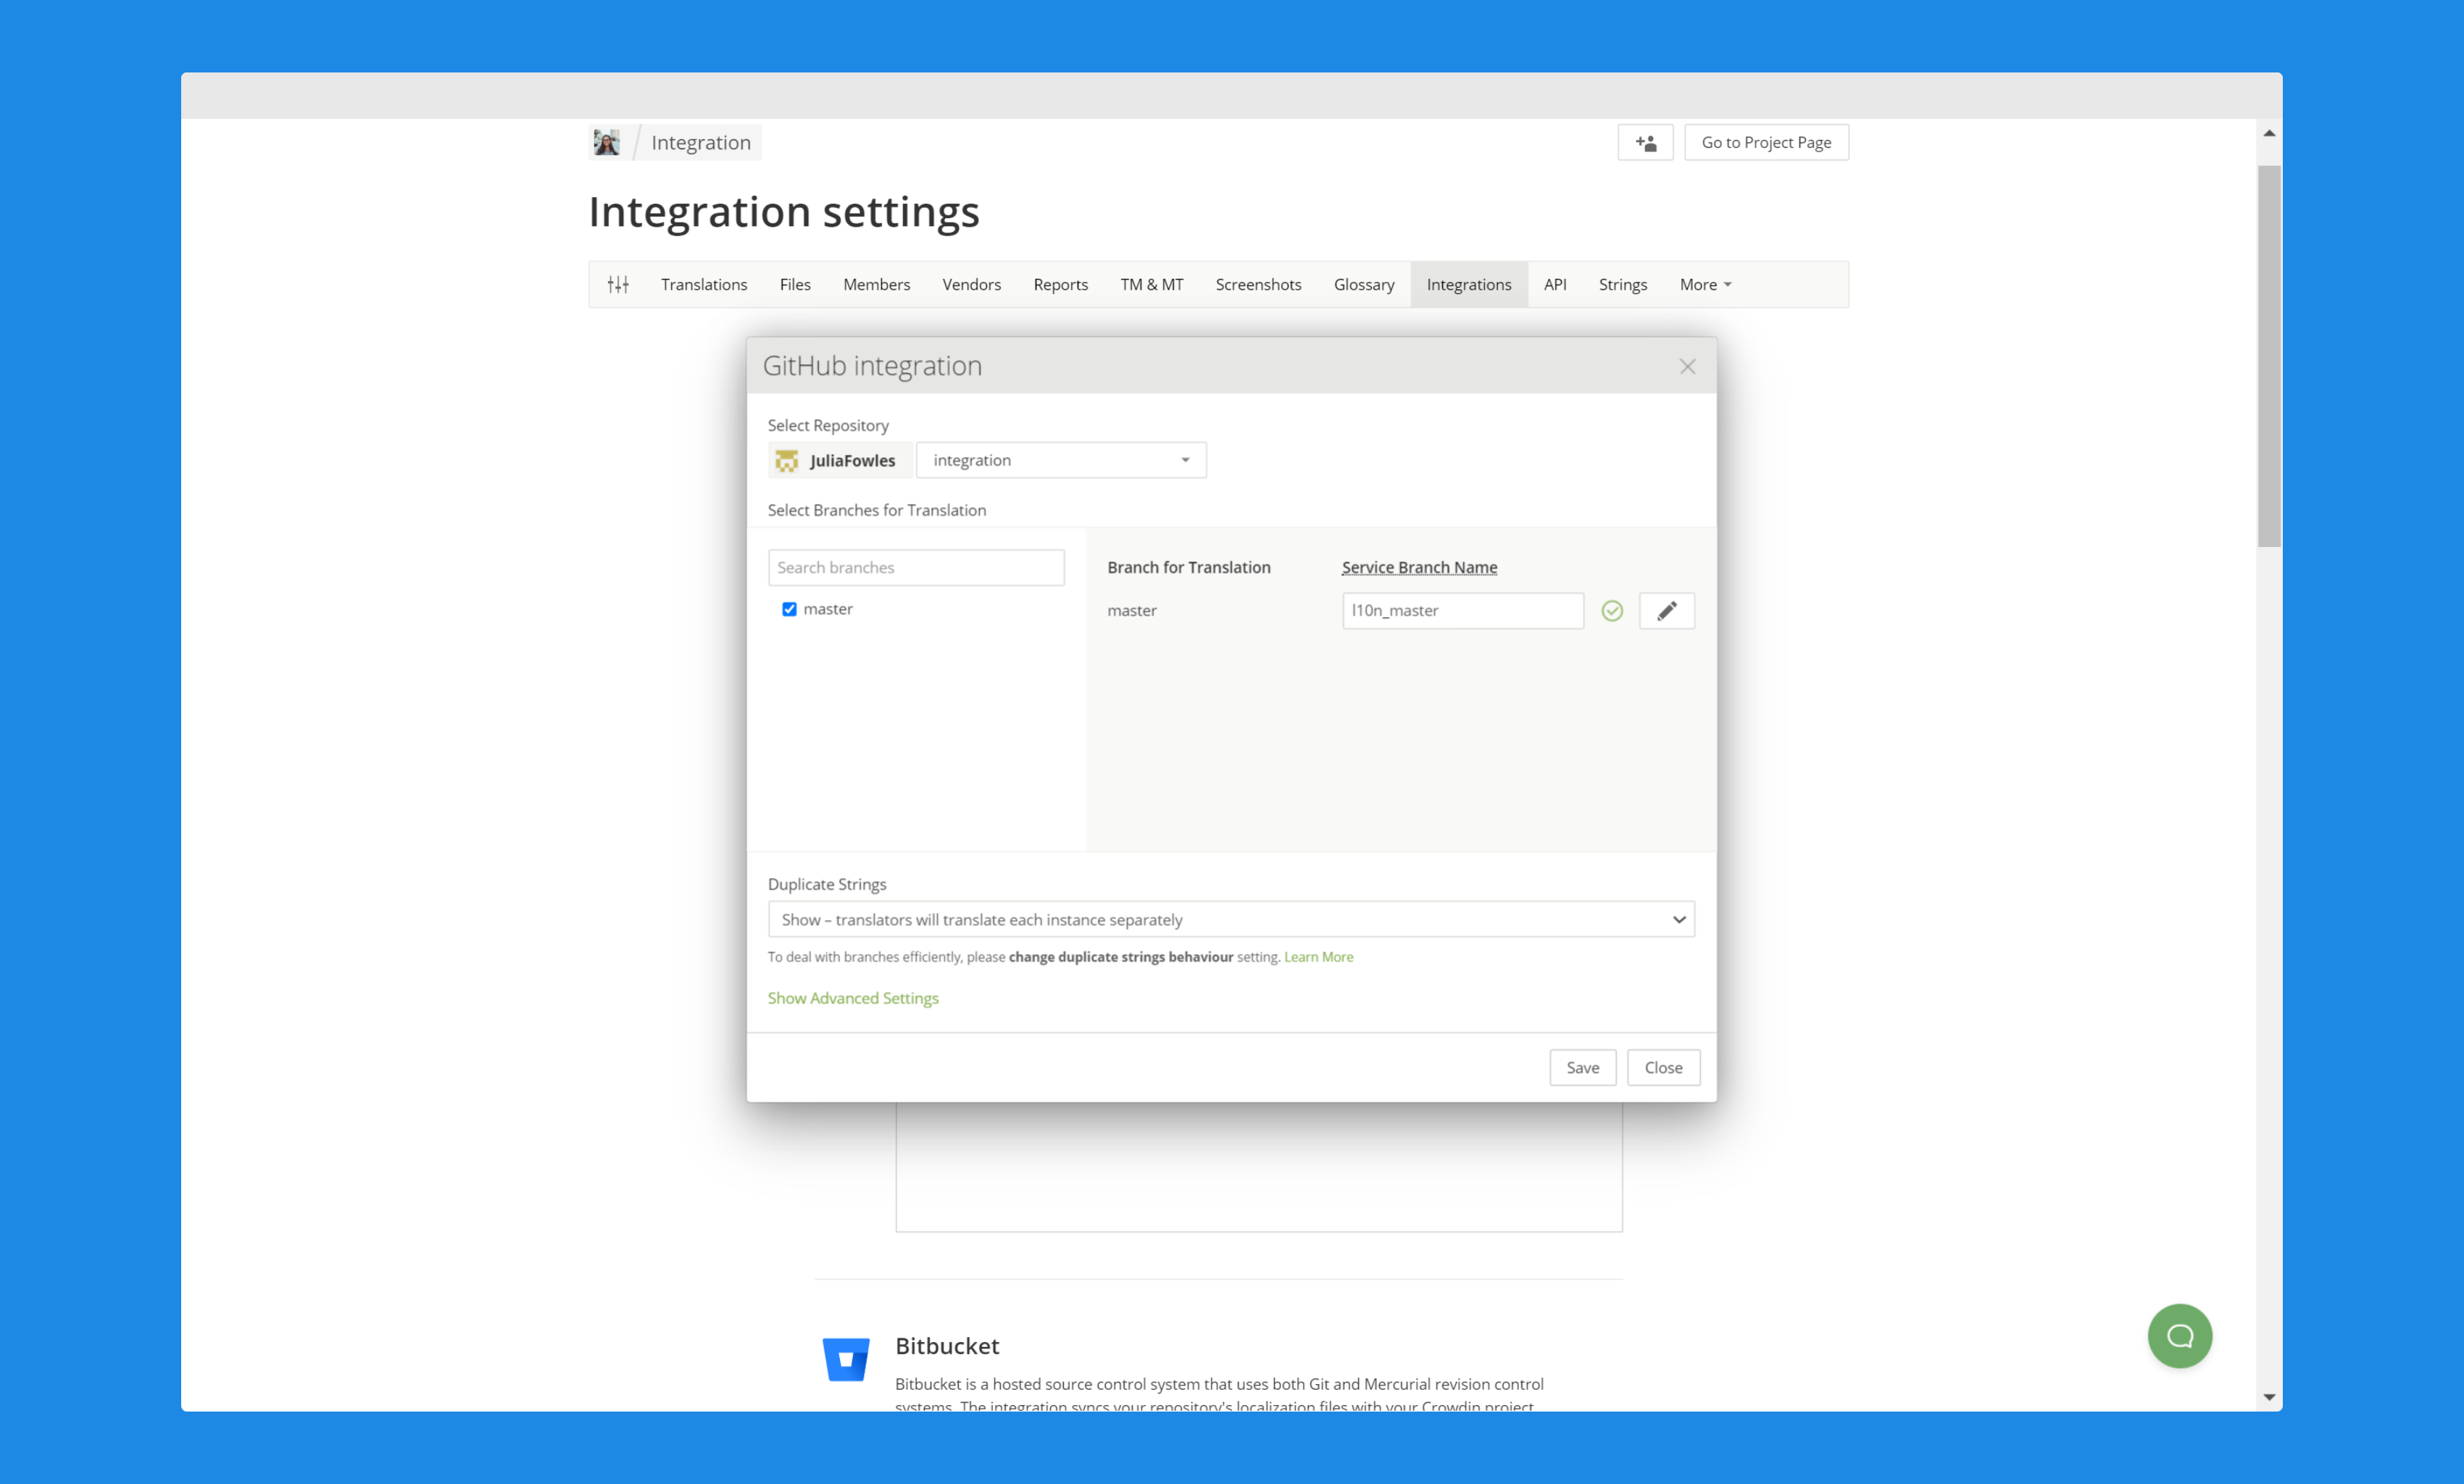
Task: Click Show Advanced Settings link
Action: coord(852,998)
